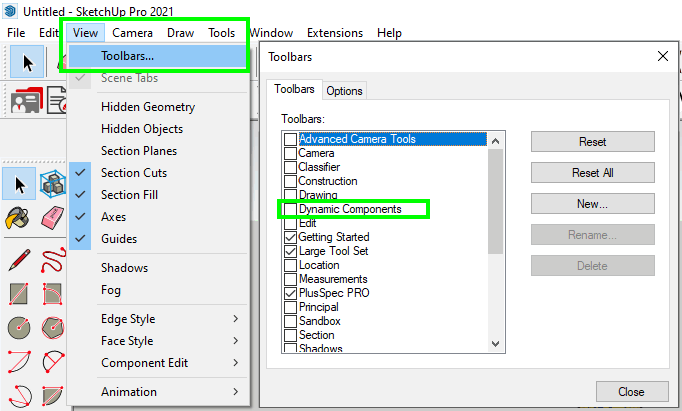This screenshot has width=682, height=411.
Task: Click the New... button
Action: point(592,204)
